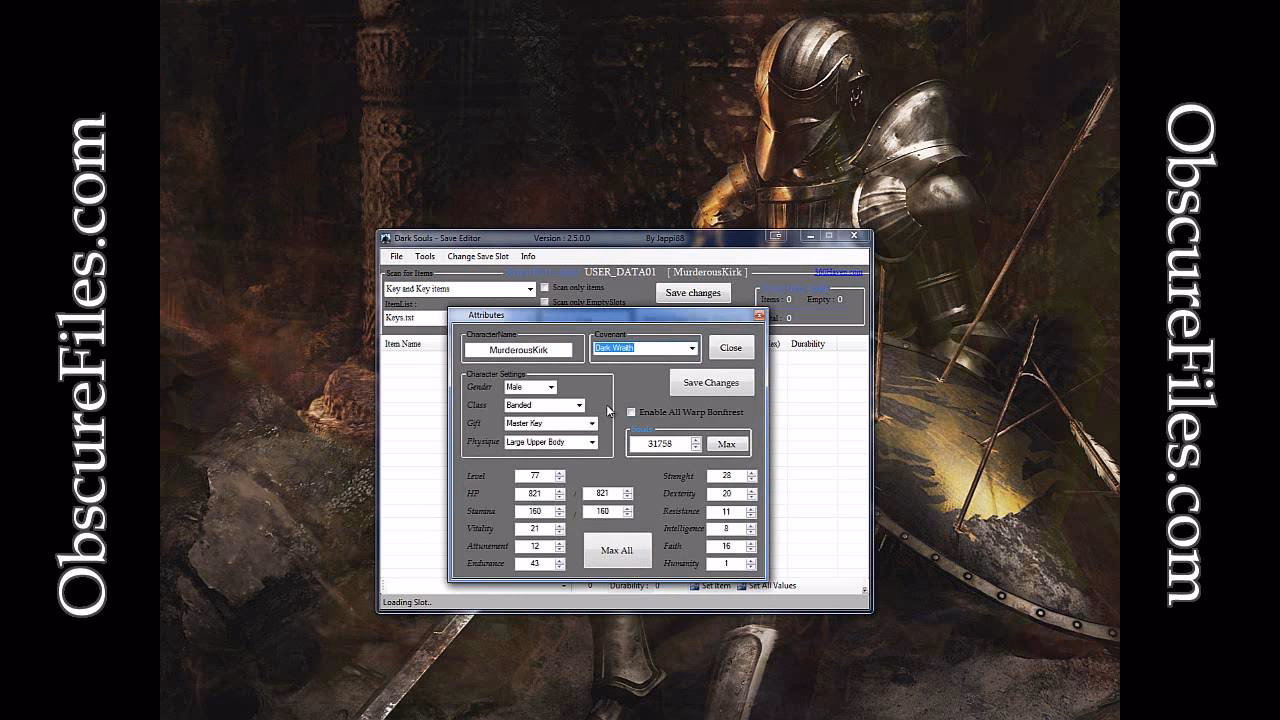Click Save Changes in Attributes dialog

tap(711, 382)
